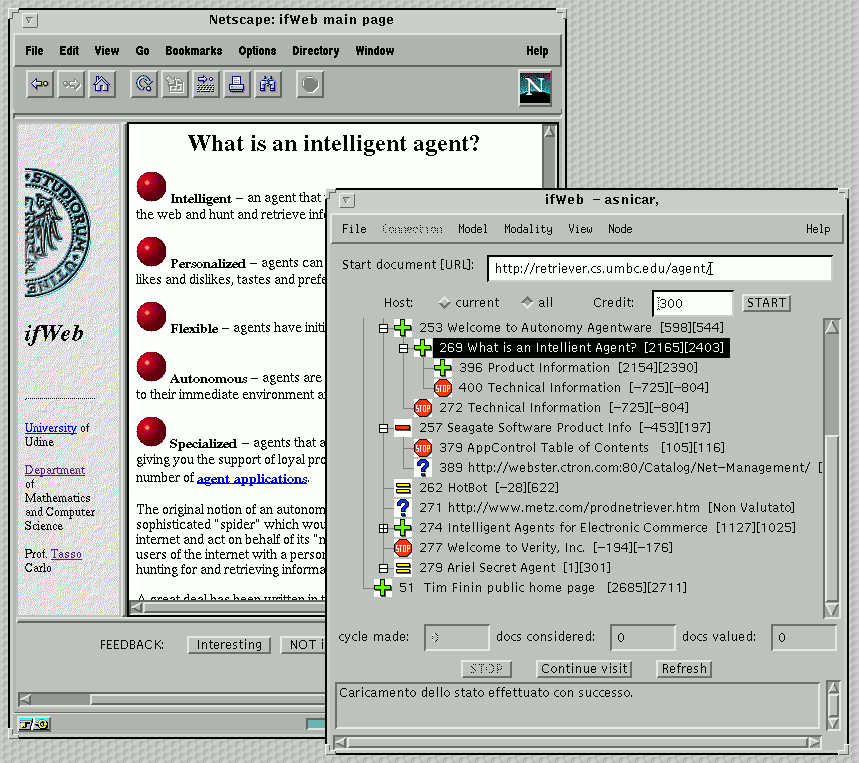The image size is (859, 763).
Task: Click the Credit input field showing 300
Action: click(692, 303)
